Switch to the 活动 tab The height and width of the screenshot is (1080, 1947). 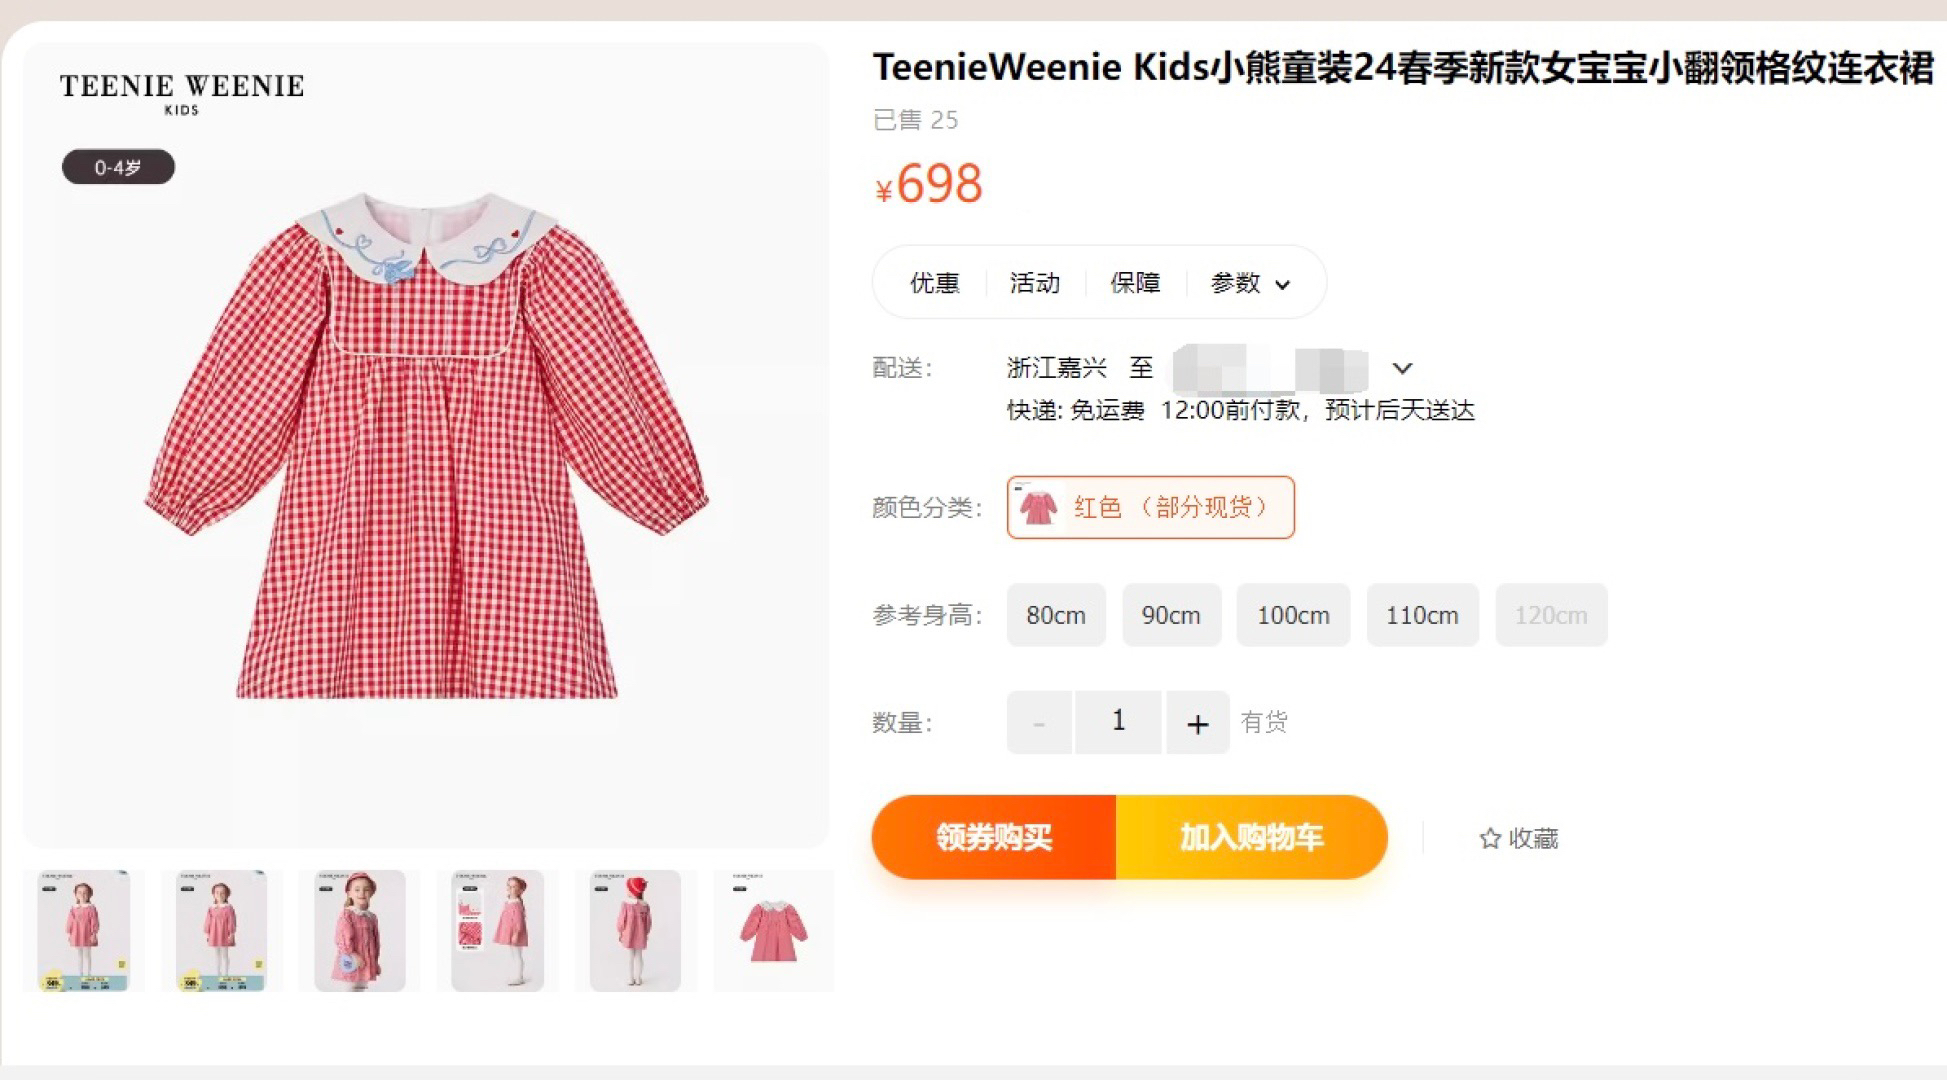[x=1035, y=283]
